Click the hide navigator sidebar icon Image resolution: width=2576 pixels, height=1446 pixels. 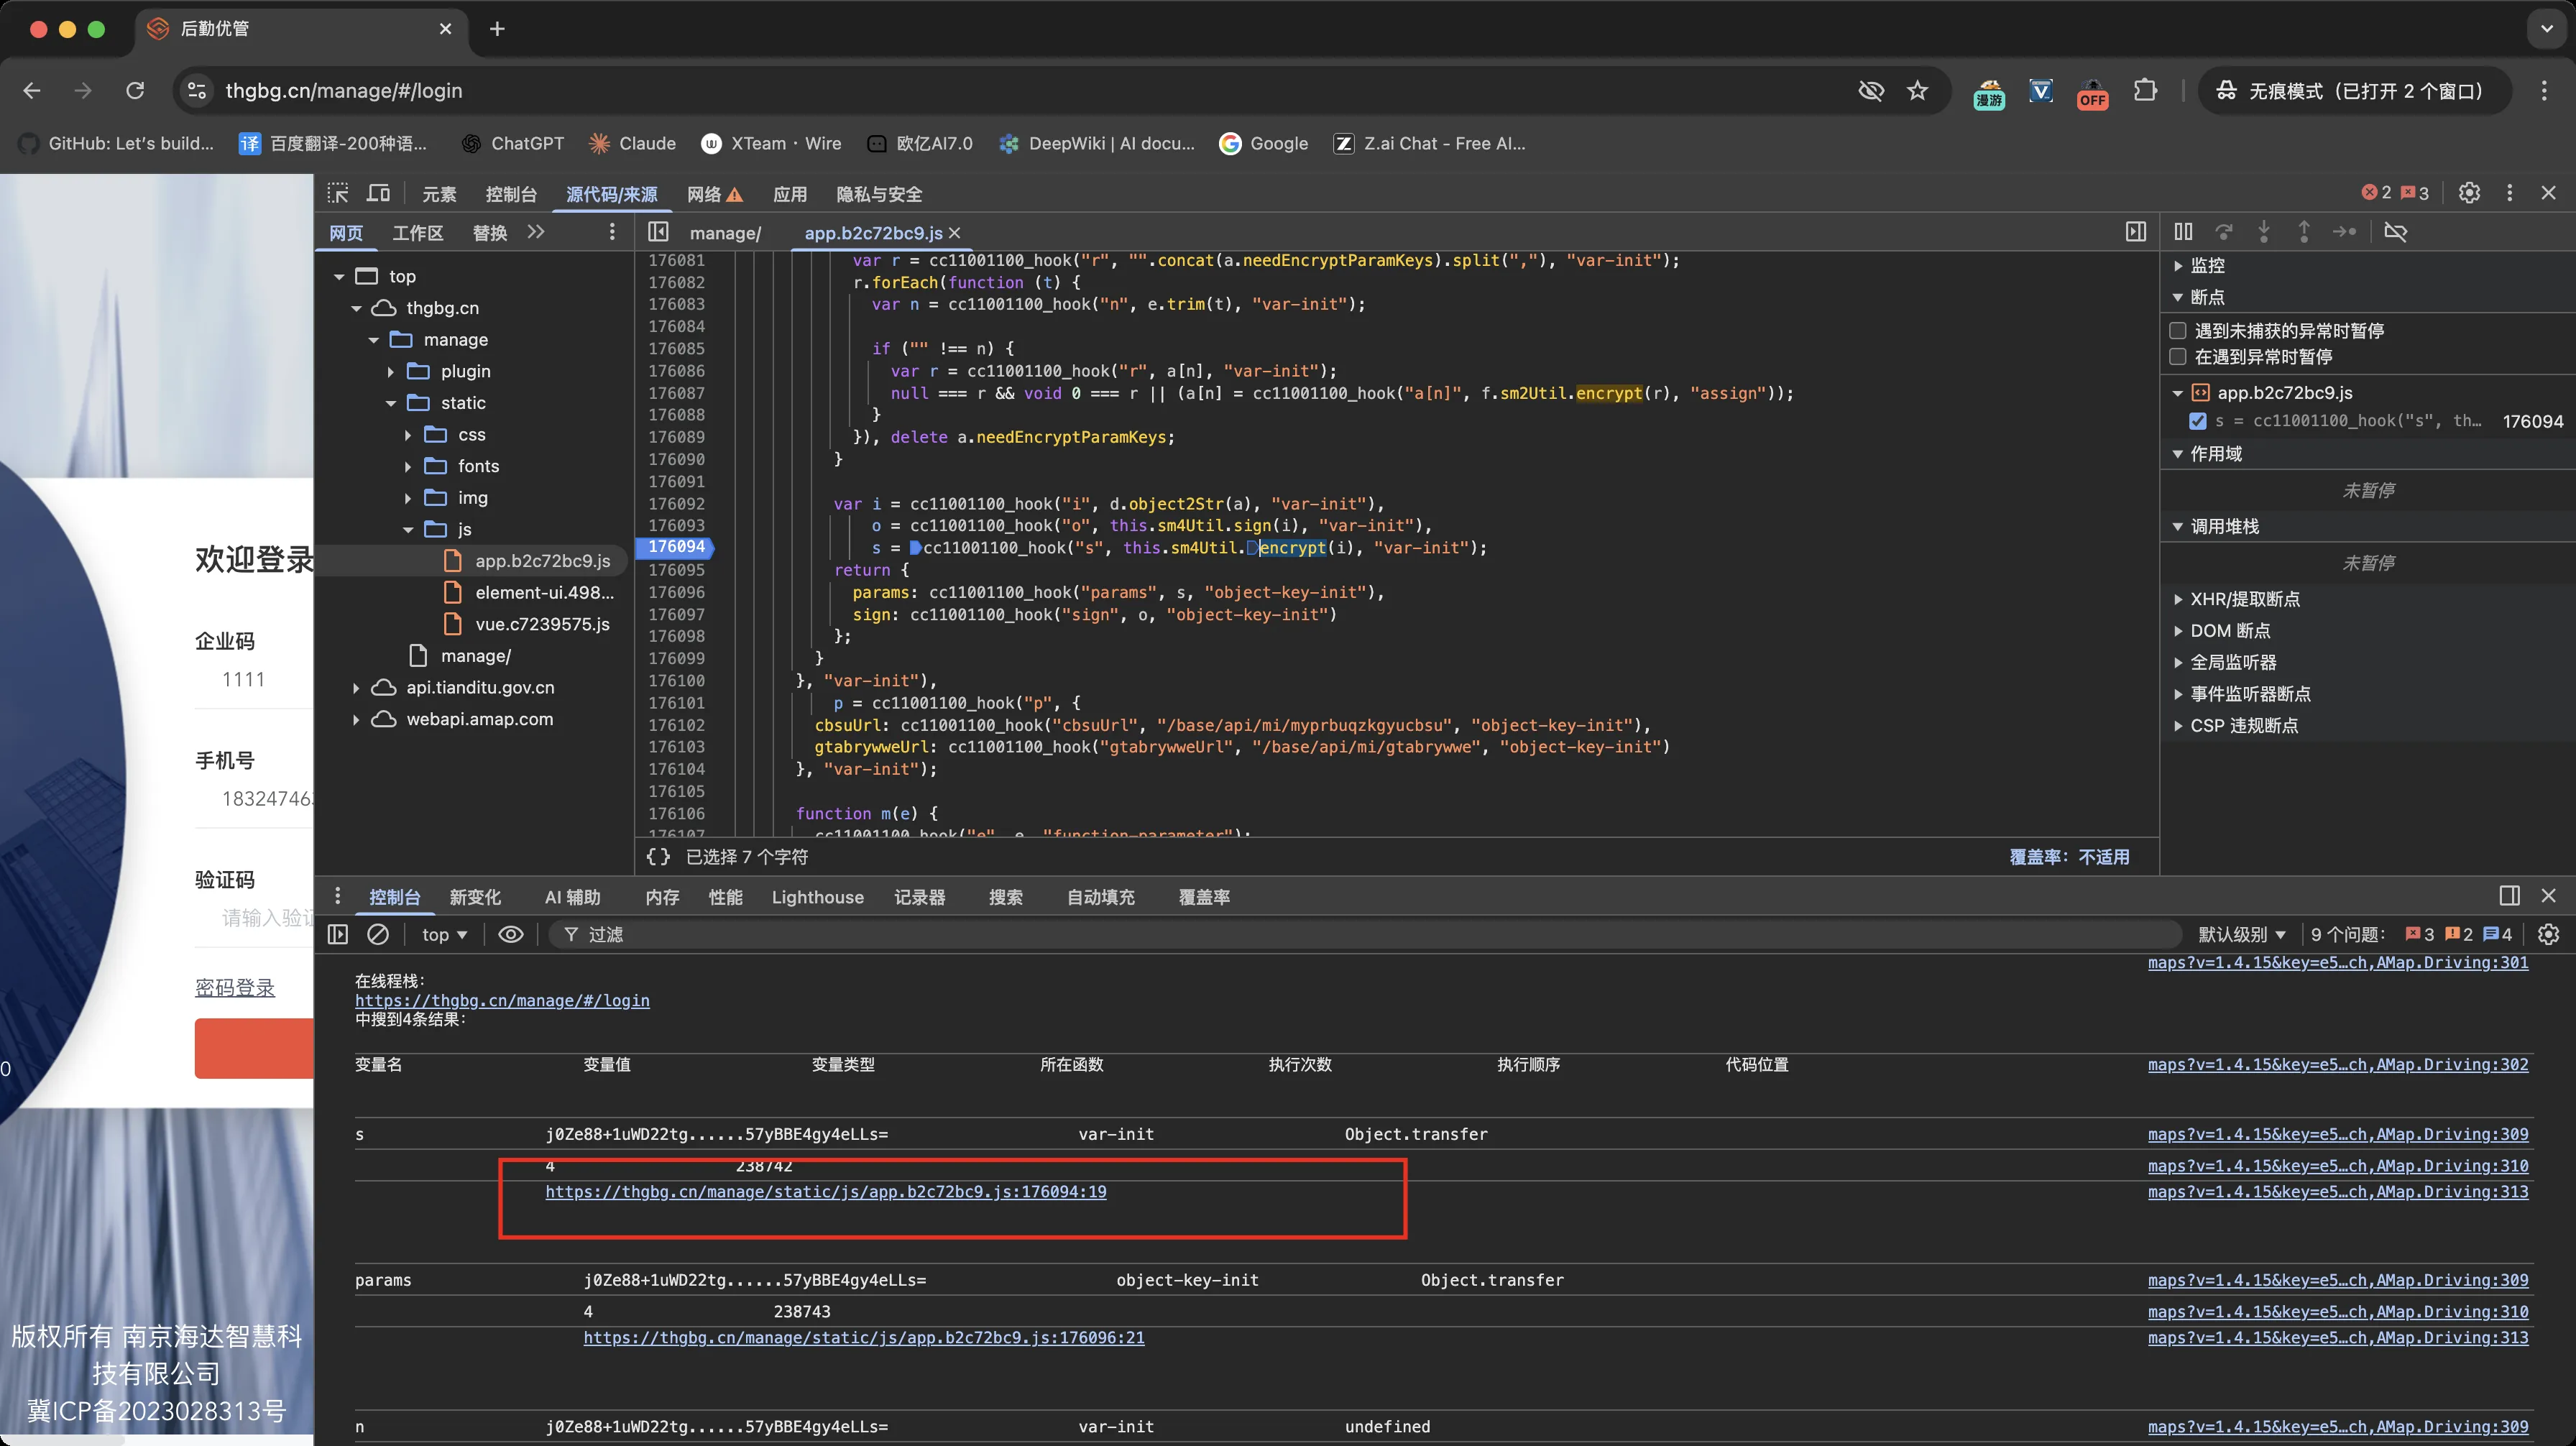pos(658,232)
